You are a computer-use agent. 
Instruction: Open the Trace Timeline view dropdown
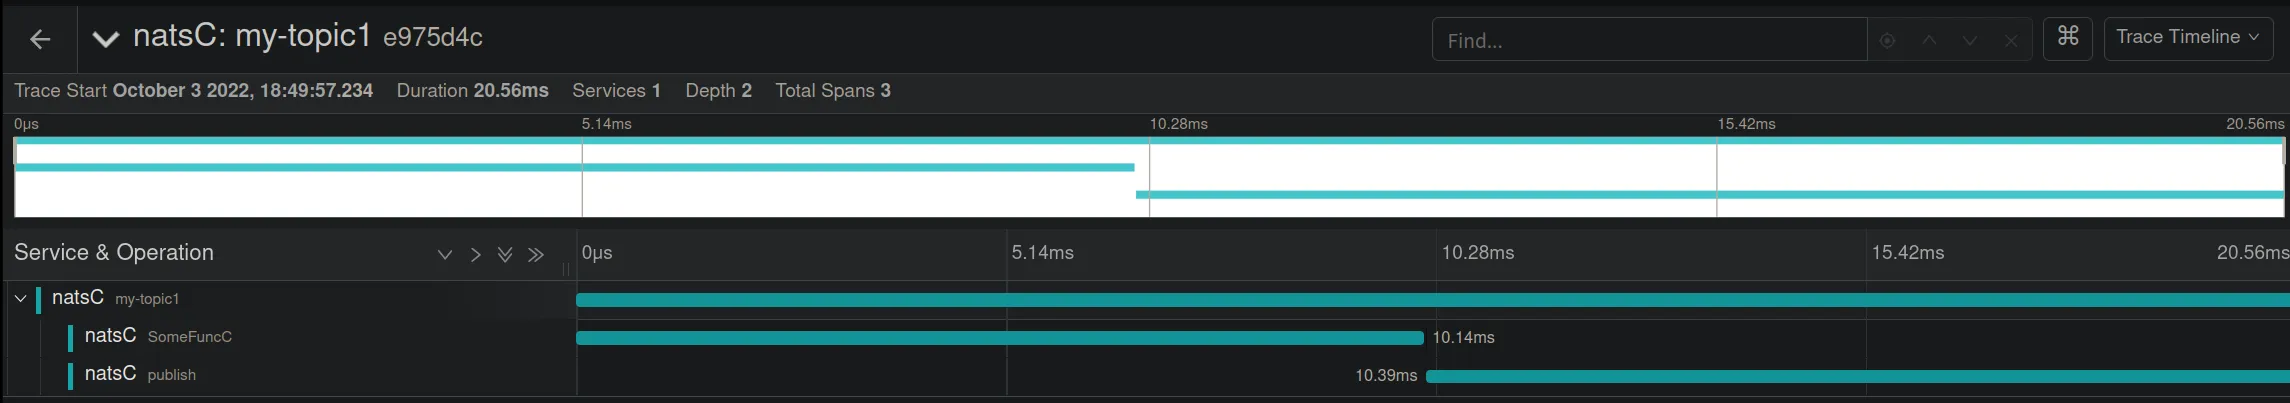(x=2187, y=37)
